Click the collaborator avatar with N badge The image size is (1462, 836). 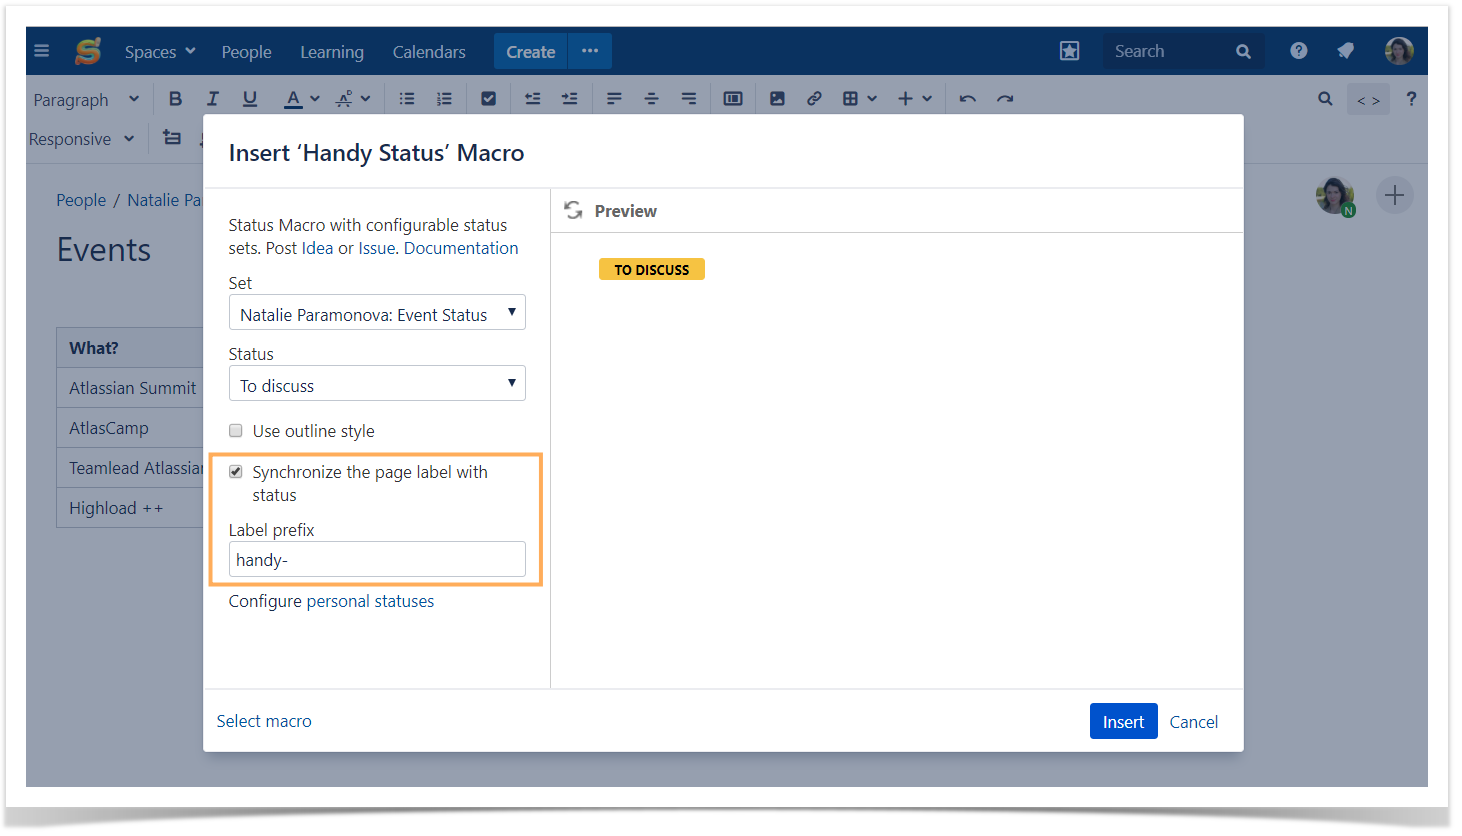[x=1335, y=195]
